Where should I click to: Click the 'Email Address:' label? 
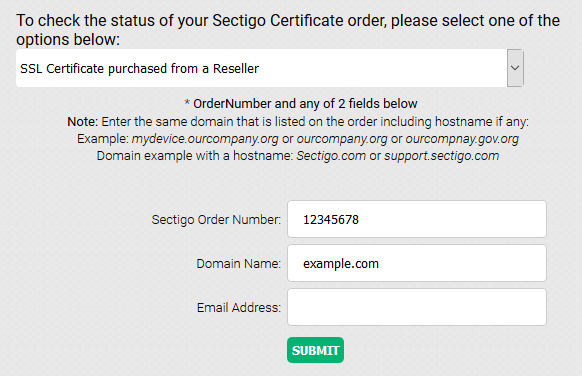239,308
